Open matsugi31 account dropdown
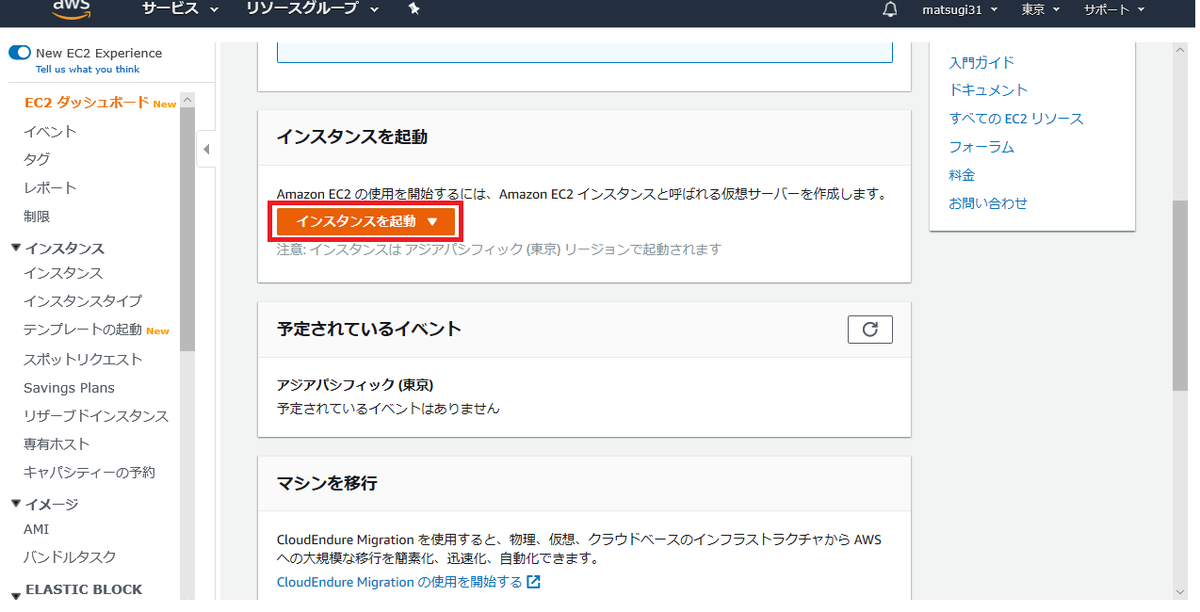Screen dimensions: 1200x612 coord(959,9)
